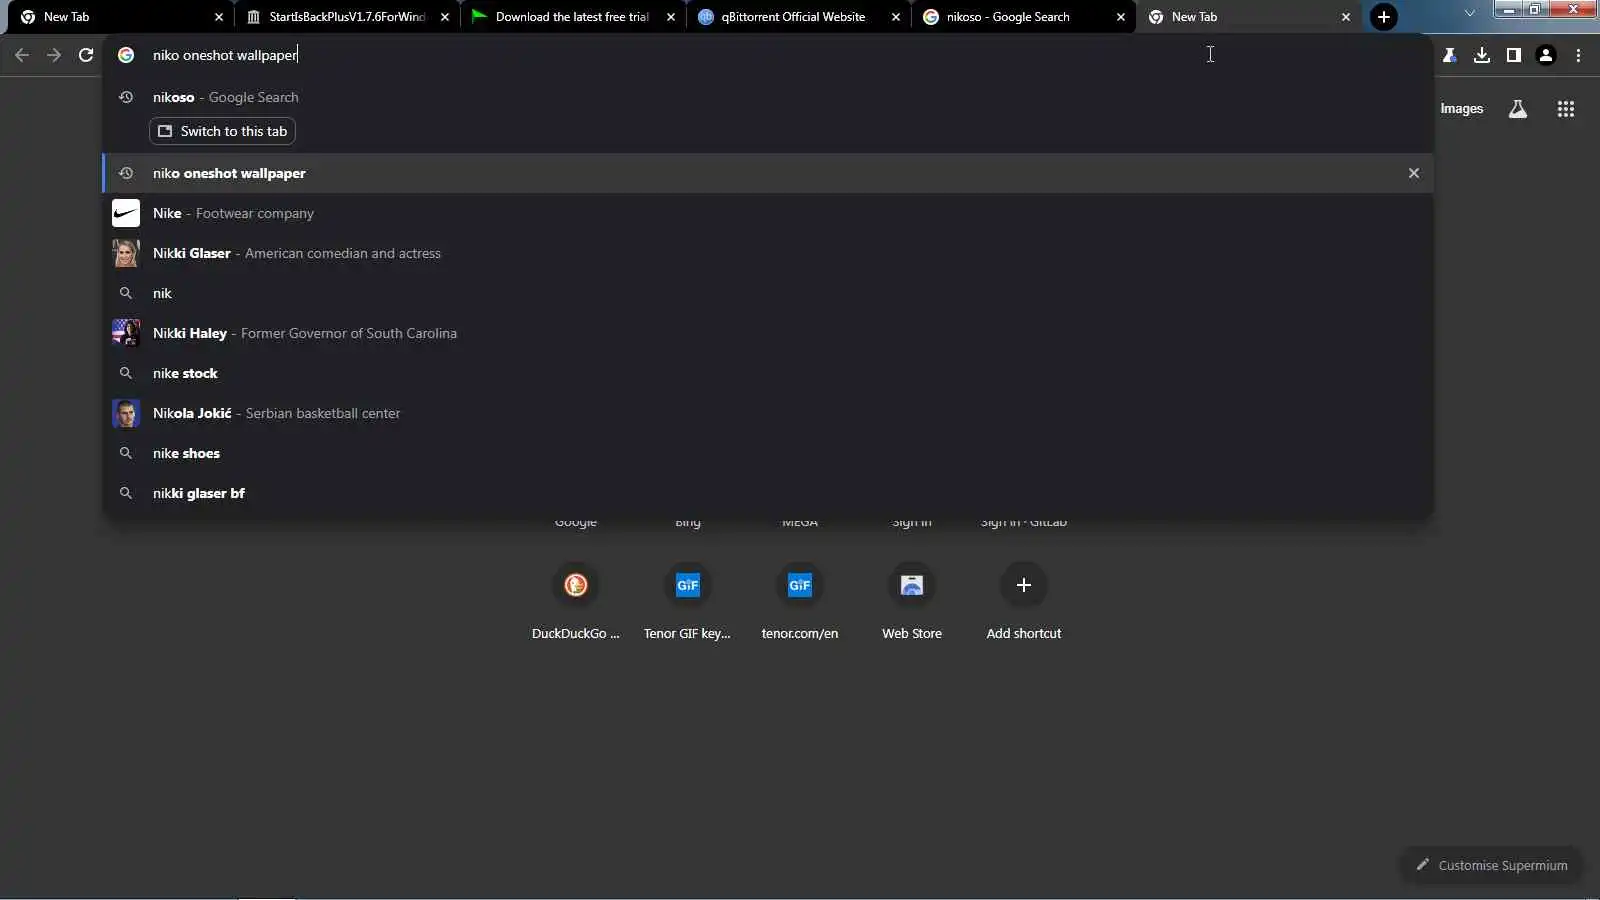This screenshot has width=1600, height=900.
Task: Open the DuckDuckGo shortcut icon
Action: tap(576, 585)
